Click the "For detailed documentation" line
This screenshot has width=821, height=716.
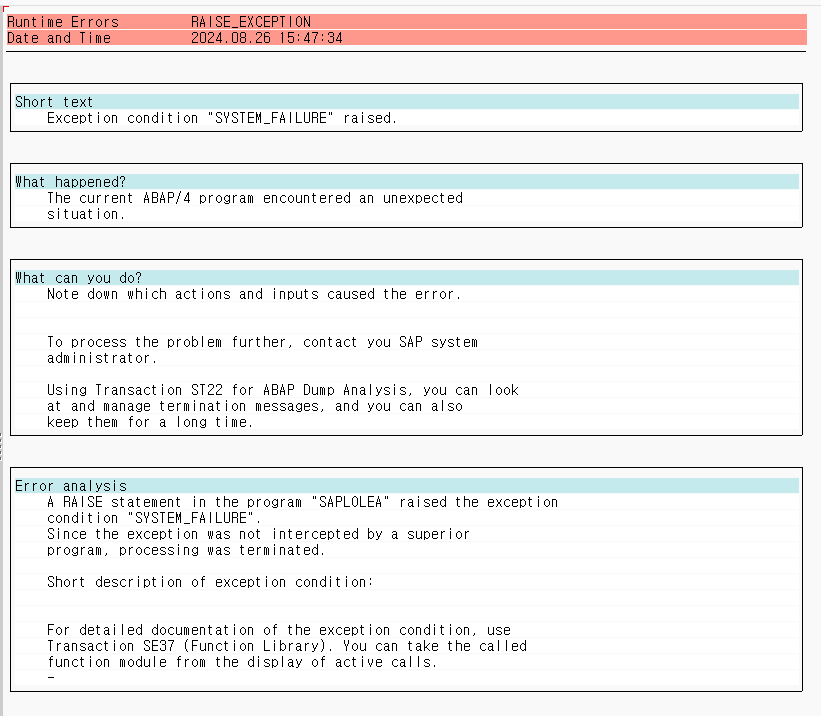[x=279, y=630]
